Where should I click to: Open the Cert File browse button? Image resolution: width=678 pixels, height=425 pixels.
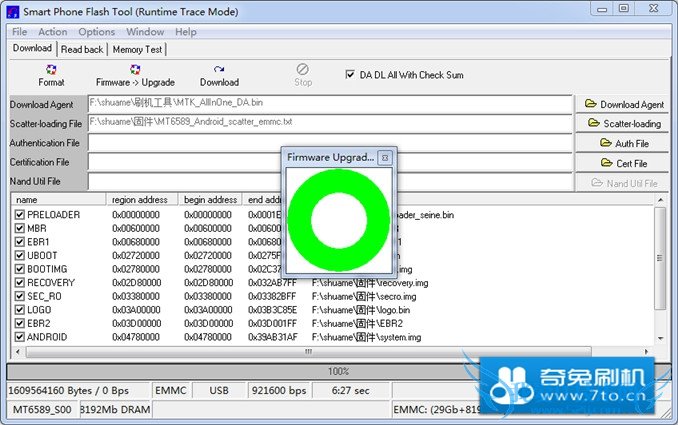624,163
